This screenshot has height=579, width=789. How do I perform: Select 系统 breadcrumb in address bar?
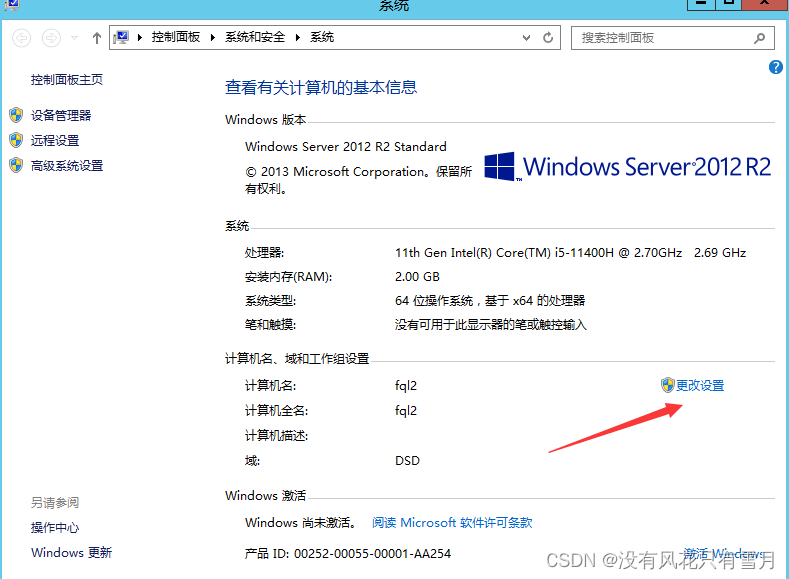coord(322,37)
